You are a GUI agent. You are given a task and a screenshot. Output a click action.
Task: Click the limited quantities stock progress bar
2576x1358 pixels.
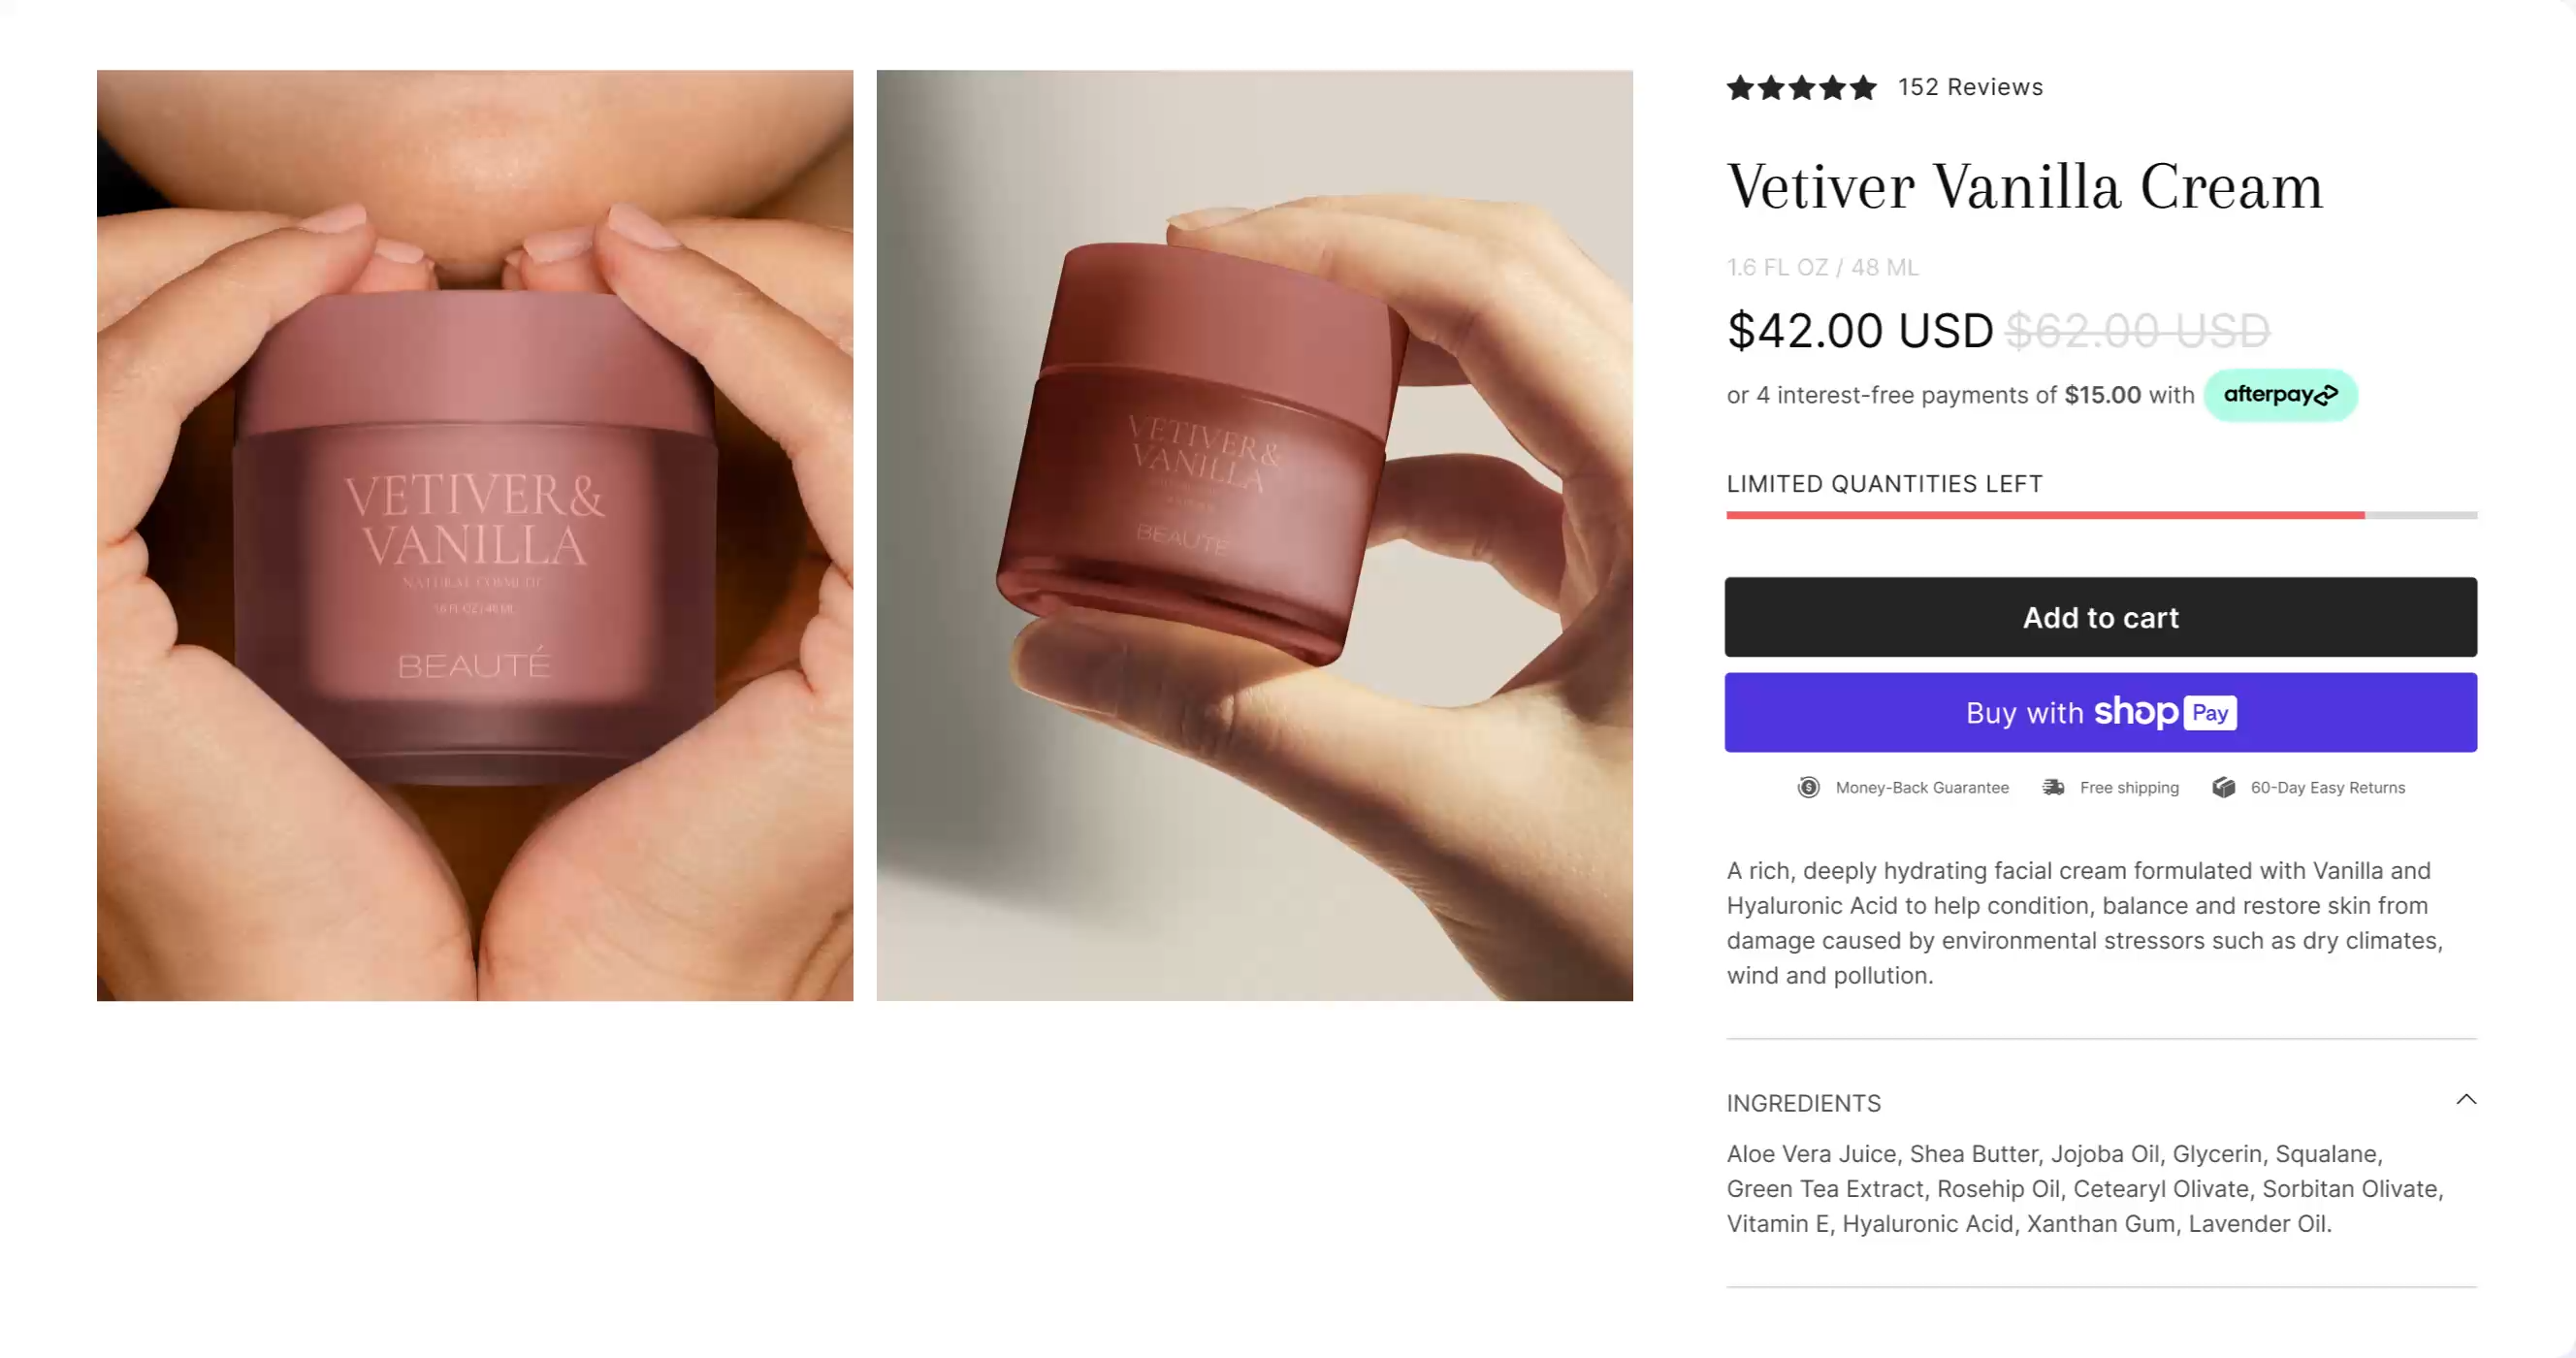point(2100,515)
